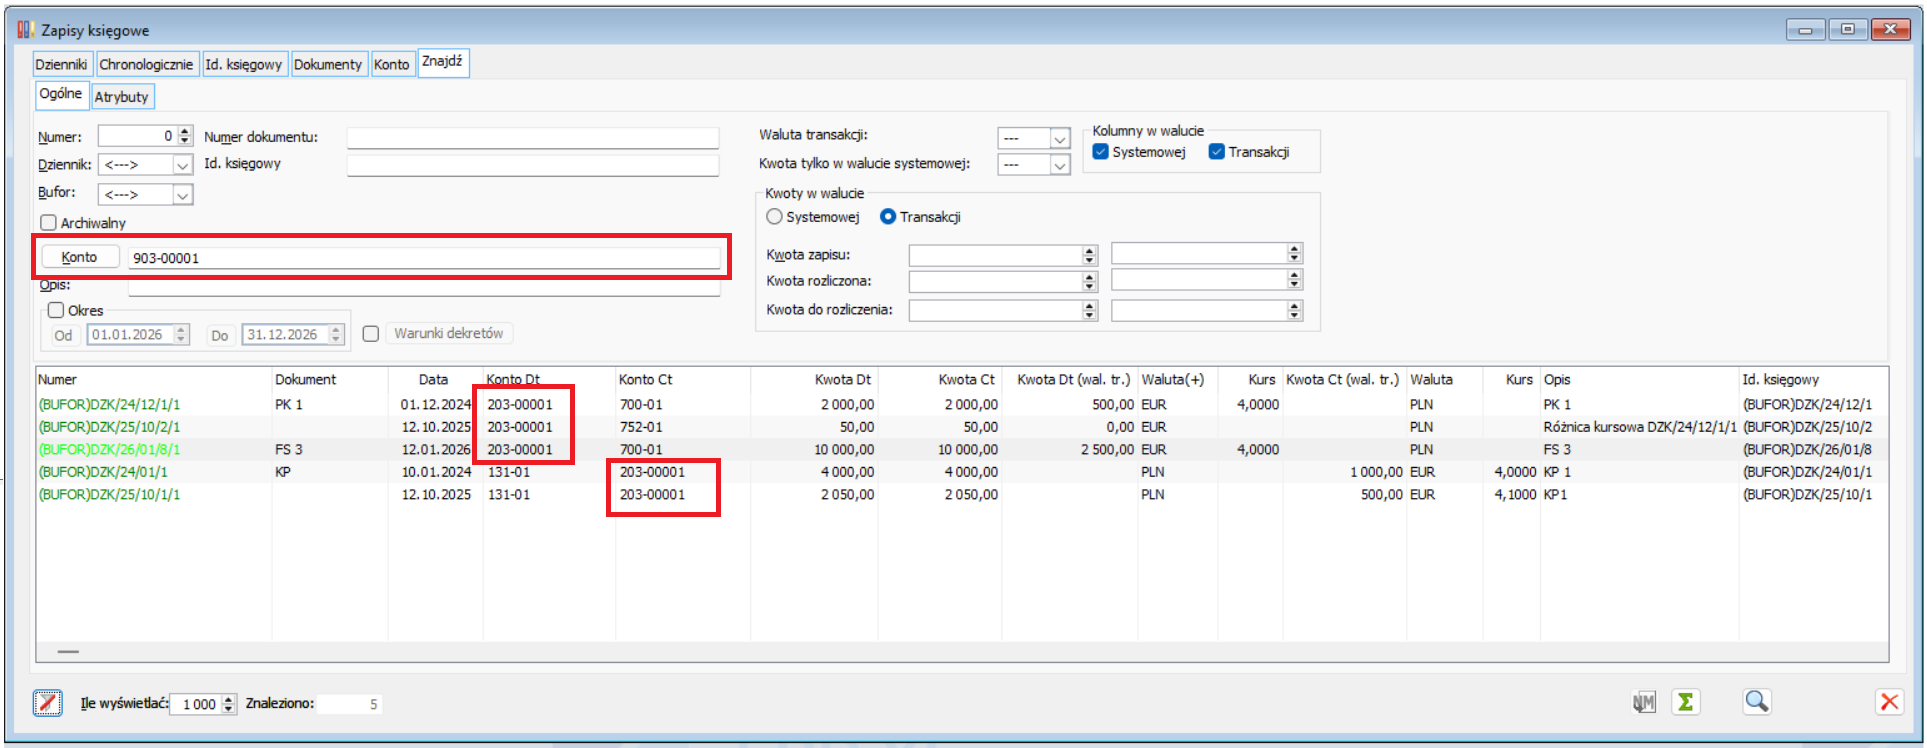This screenshot has width=1927, height=748.
Task: Enable the Archiwalny checkbox
Action: (48, 223)
